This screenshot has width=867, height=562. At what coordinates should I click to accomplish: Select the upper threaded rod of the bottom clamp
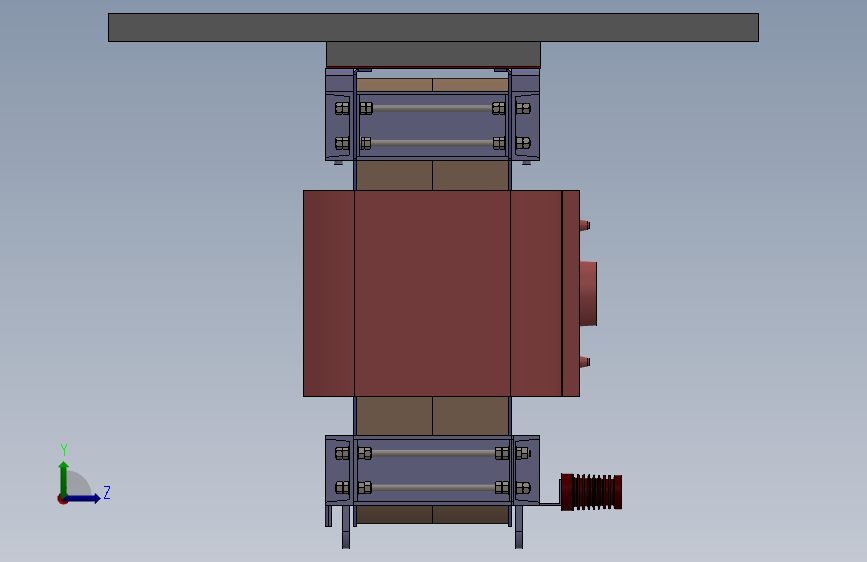[433, 454]
